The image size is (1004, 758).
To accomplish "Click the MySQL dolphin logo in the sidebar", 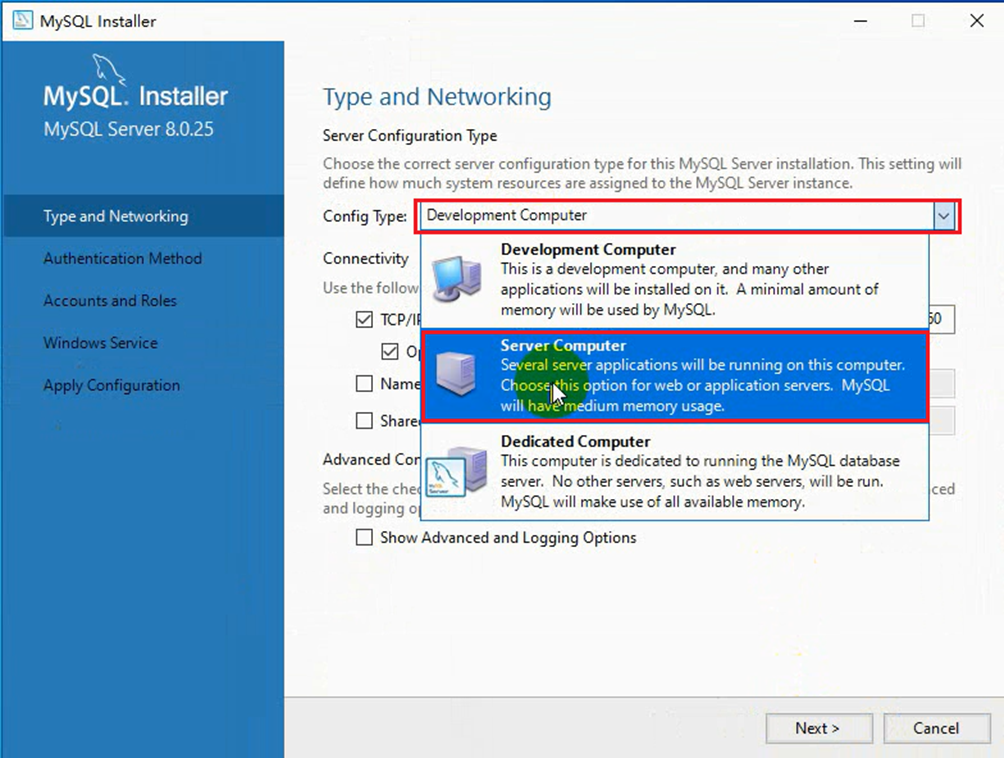I will (108, 69).
